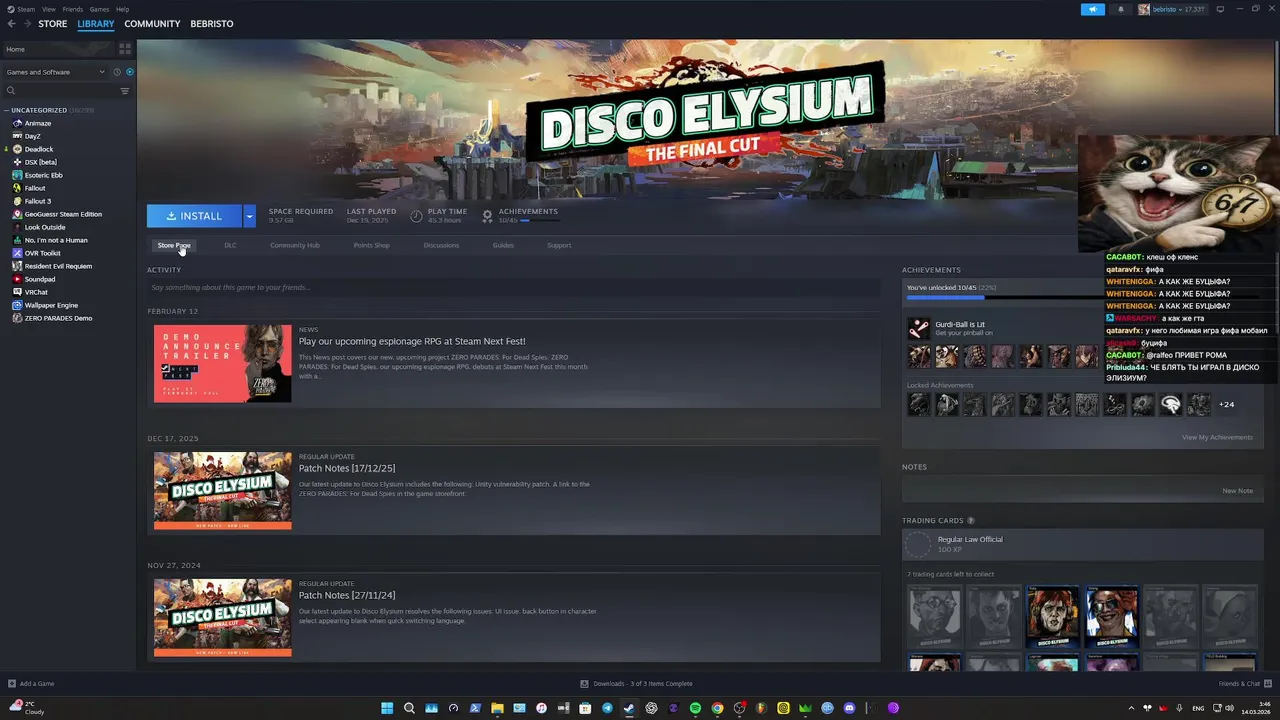
Task: Open Patch Notes [27/11/24] title
Action: pos(347,595)
